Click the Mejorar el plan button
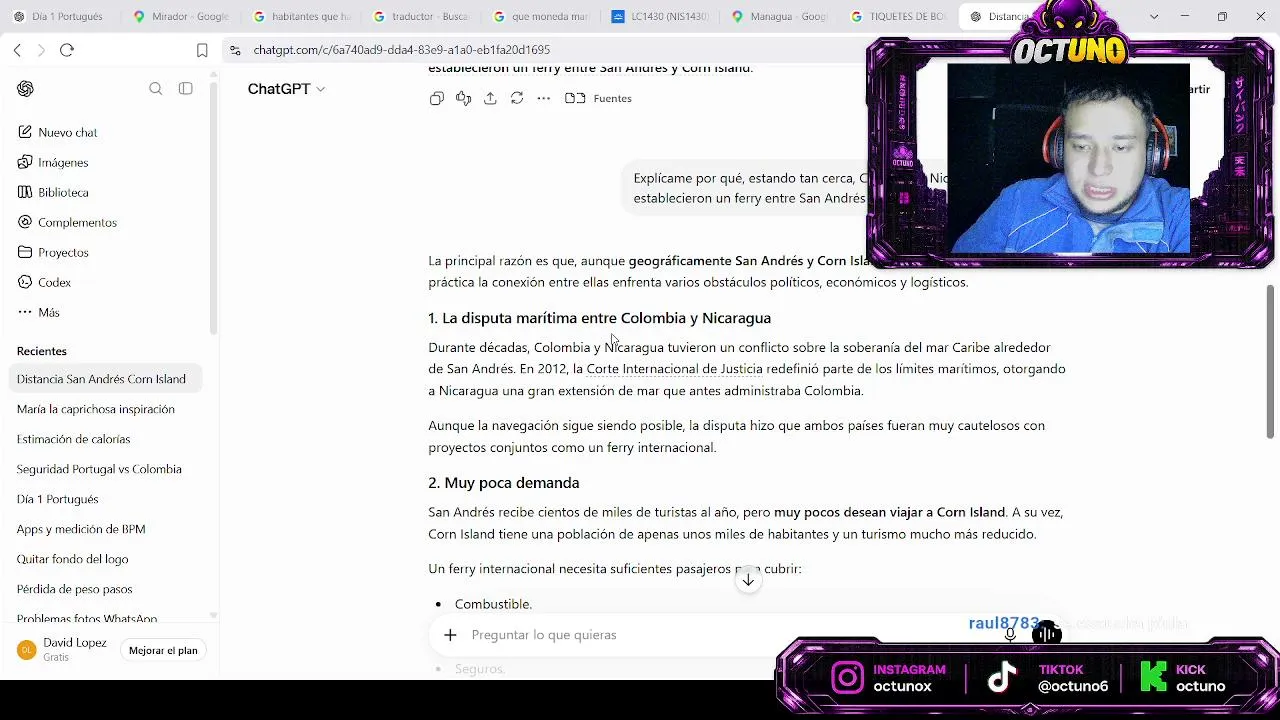This screenshot has height=720, width=1280. click(x=163, y=650)
